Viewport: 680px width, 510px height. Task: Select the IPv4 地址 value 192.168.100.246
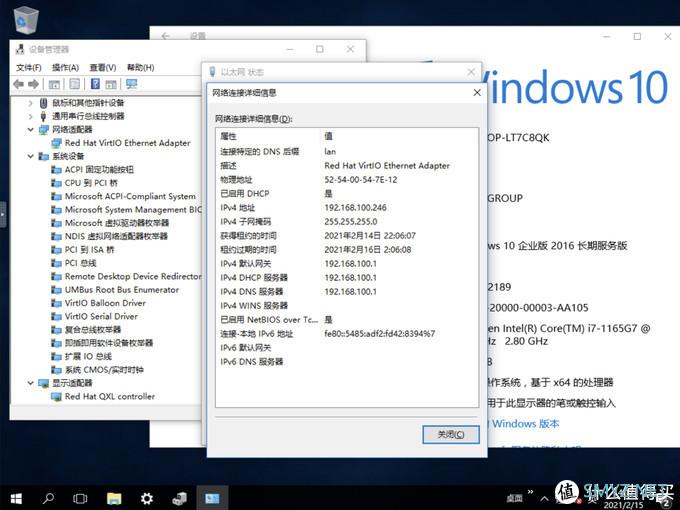[355, 207]
